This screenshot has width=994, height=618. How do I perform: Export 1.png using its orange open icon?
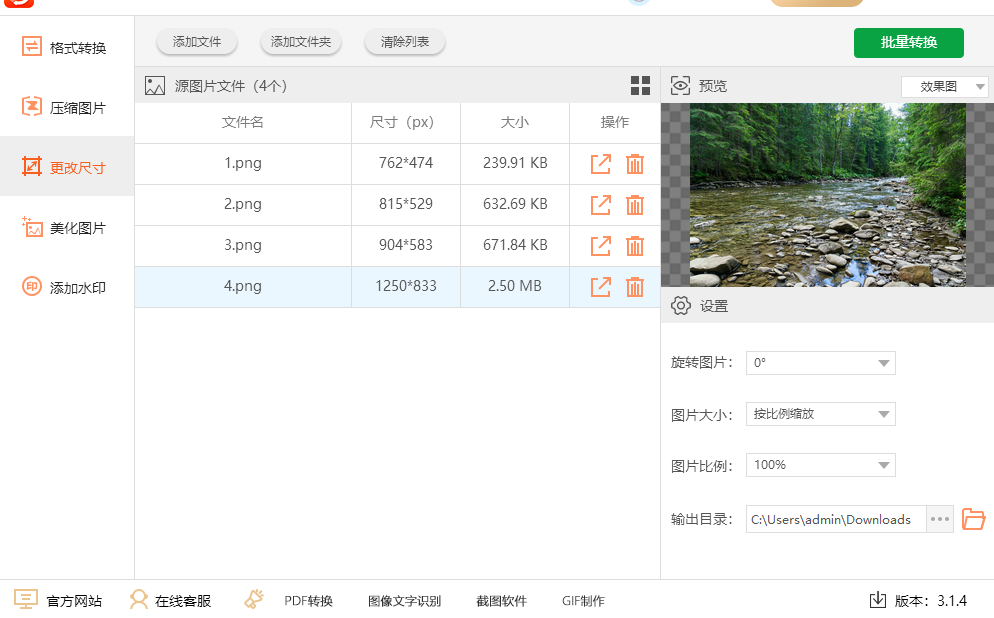tap(600, 164)
